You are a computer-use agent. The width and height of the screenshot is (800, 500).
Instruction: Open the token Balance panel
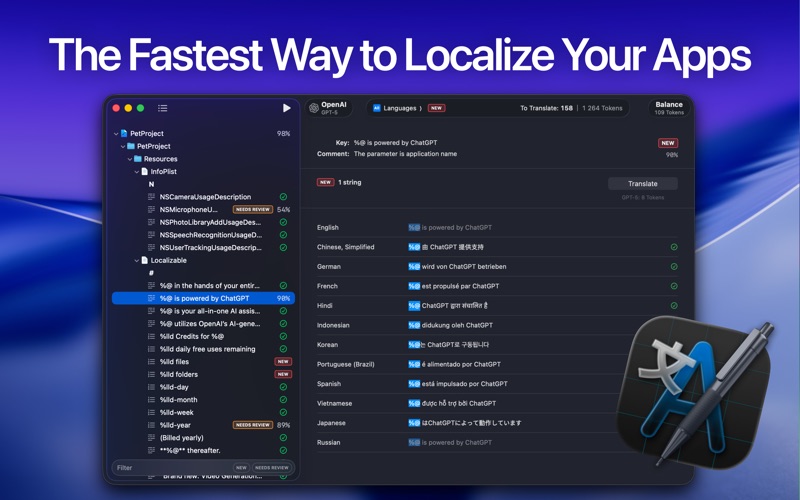click(669, 108)
